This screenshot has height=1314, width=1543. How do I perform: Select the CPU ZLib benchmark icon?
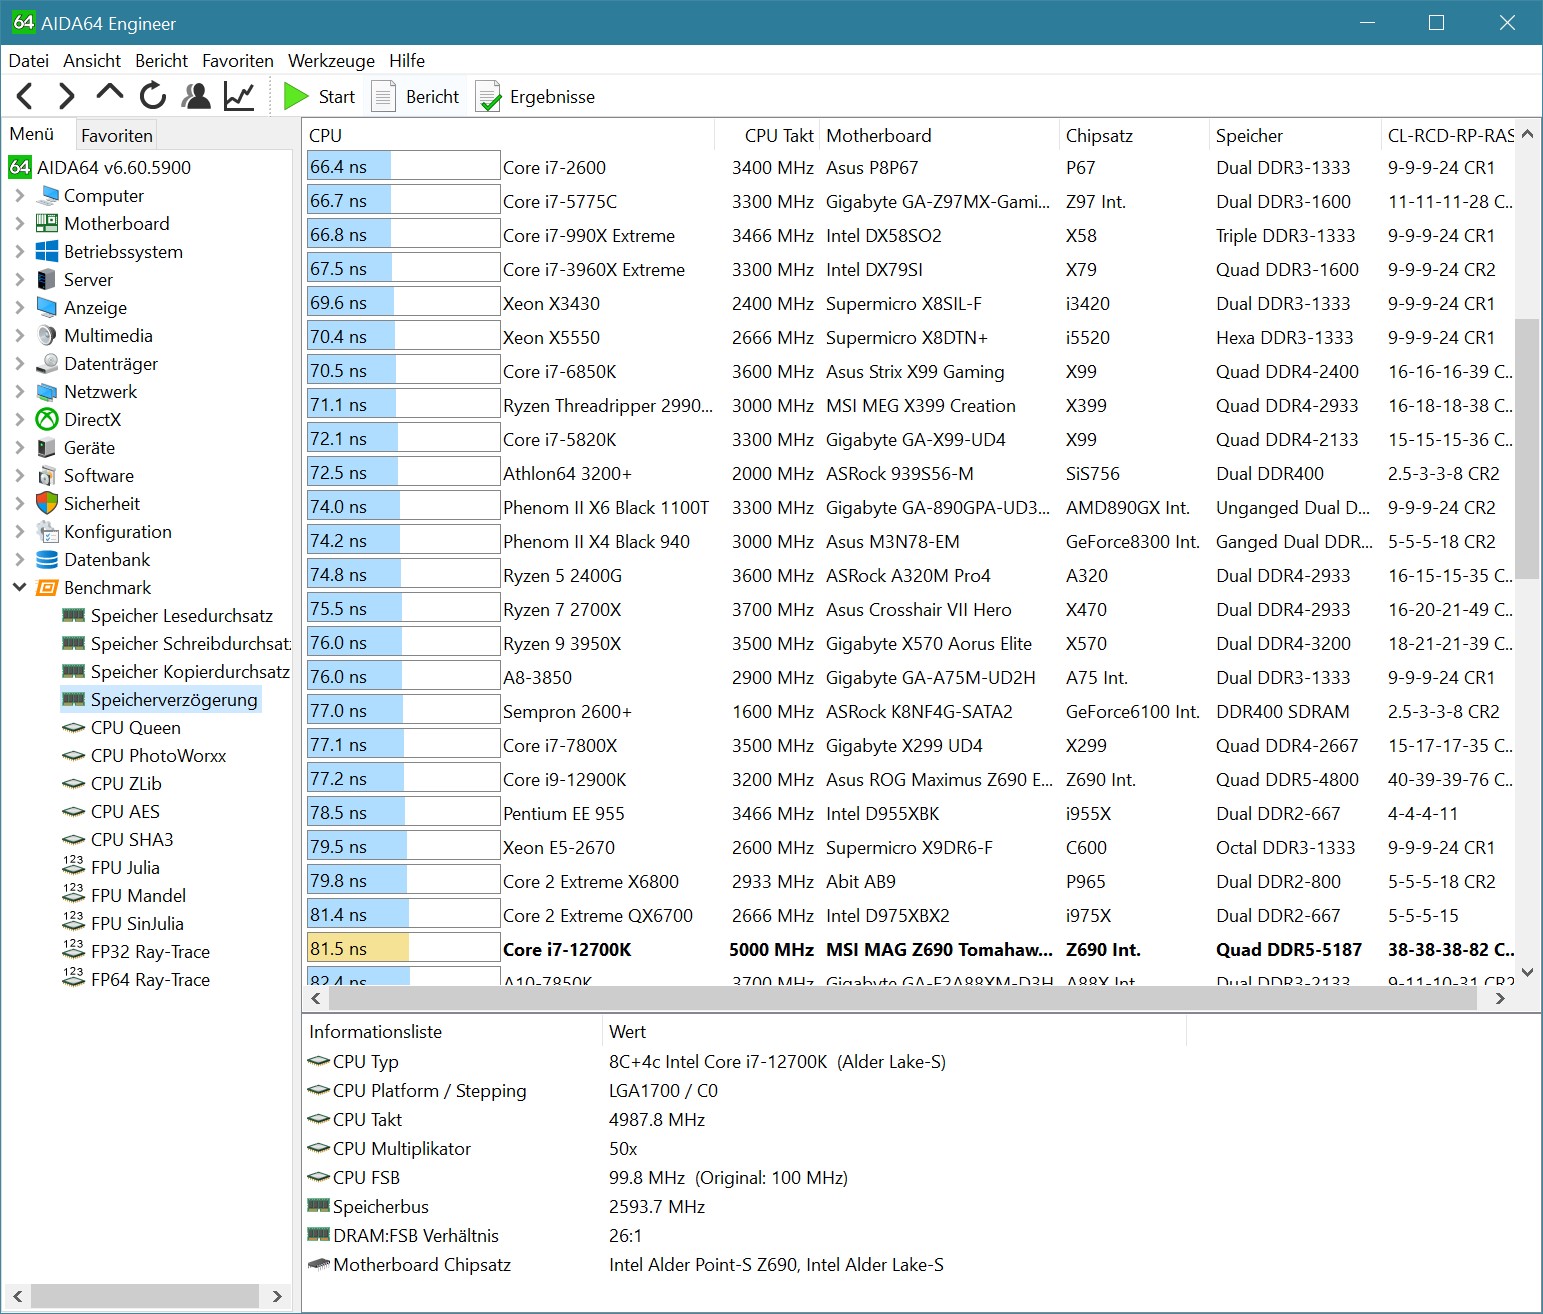73,784
